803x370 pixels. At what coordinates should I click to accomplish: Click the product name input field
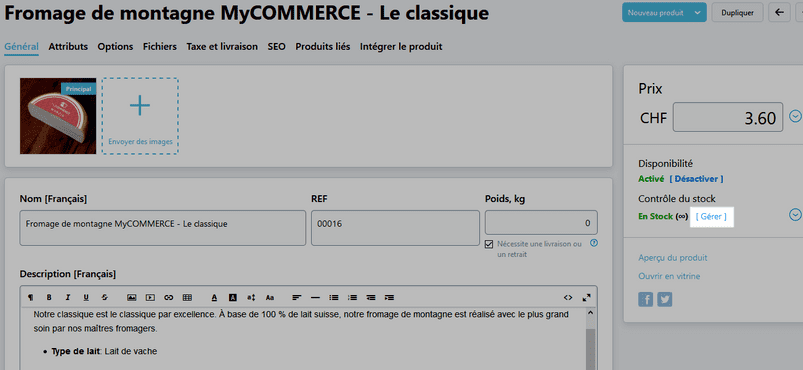pyautogui.click(x=163, y=228)
